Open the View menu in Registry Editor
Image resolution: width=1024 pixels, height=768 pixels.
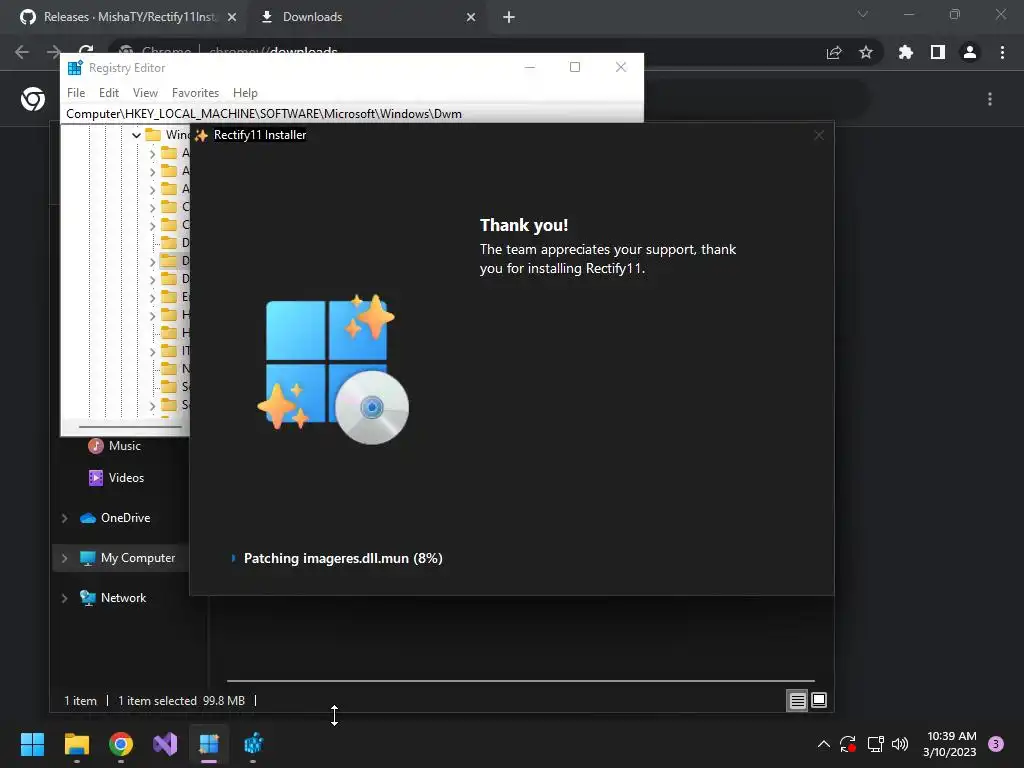[145, 93]
